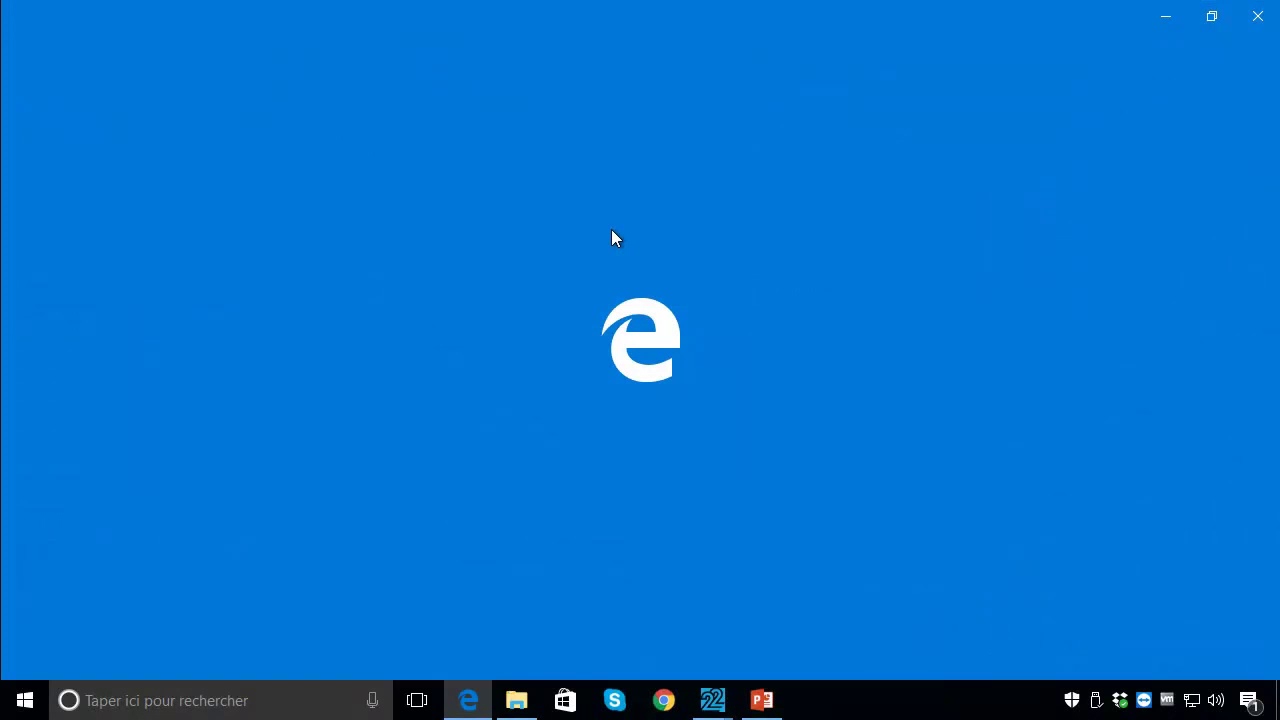Open the volume speaker tray icon

(1216, 700)
